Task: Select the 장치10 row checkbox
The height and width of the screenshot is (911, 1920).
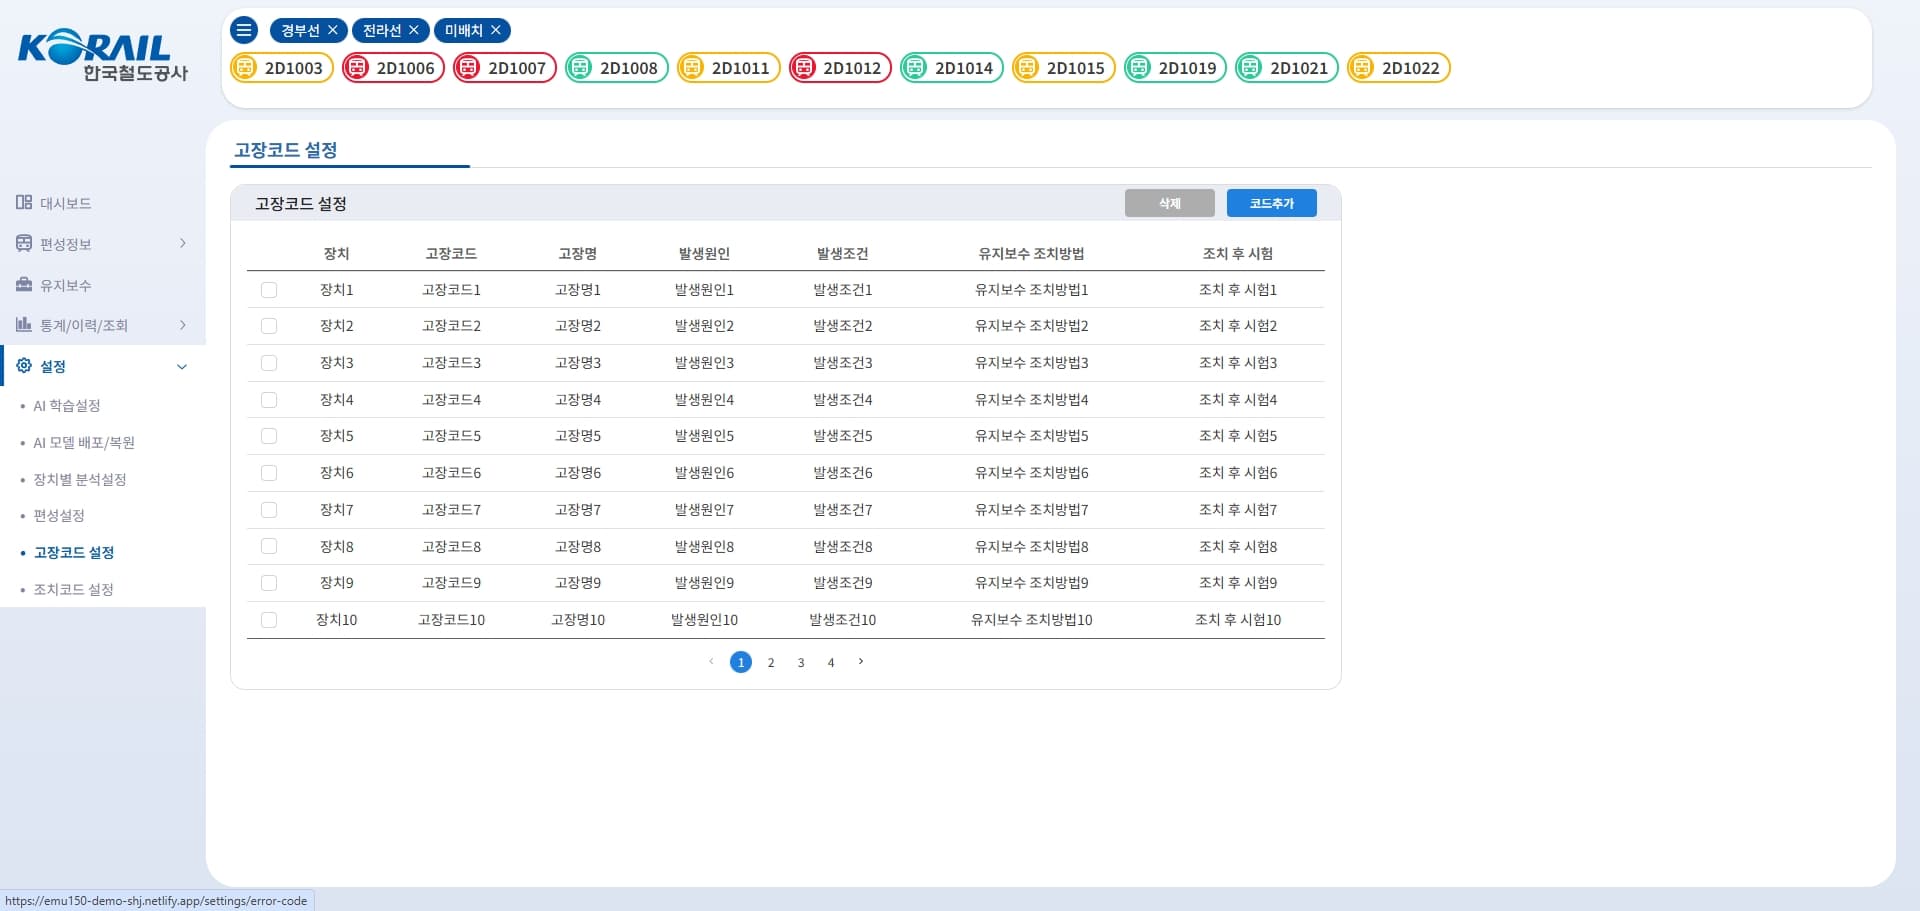Action: (269, 620)
